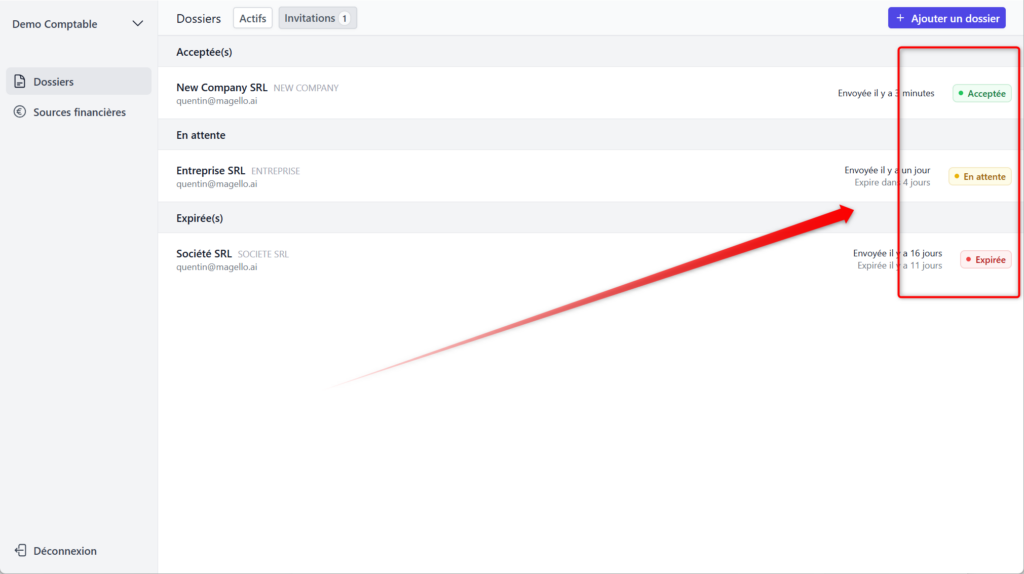1024x574 pixels.
Task: Open the Entreprise SRL invitation row
Action: pyautogui.click(x=212, y=171)
